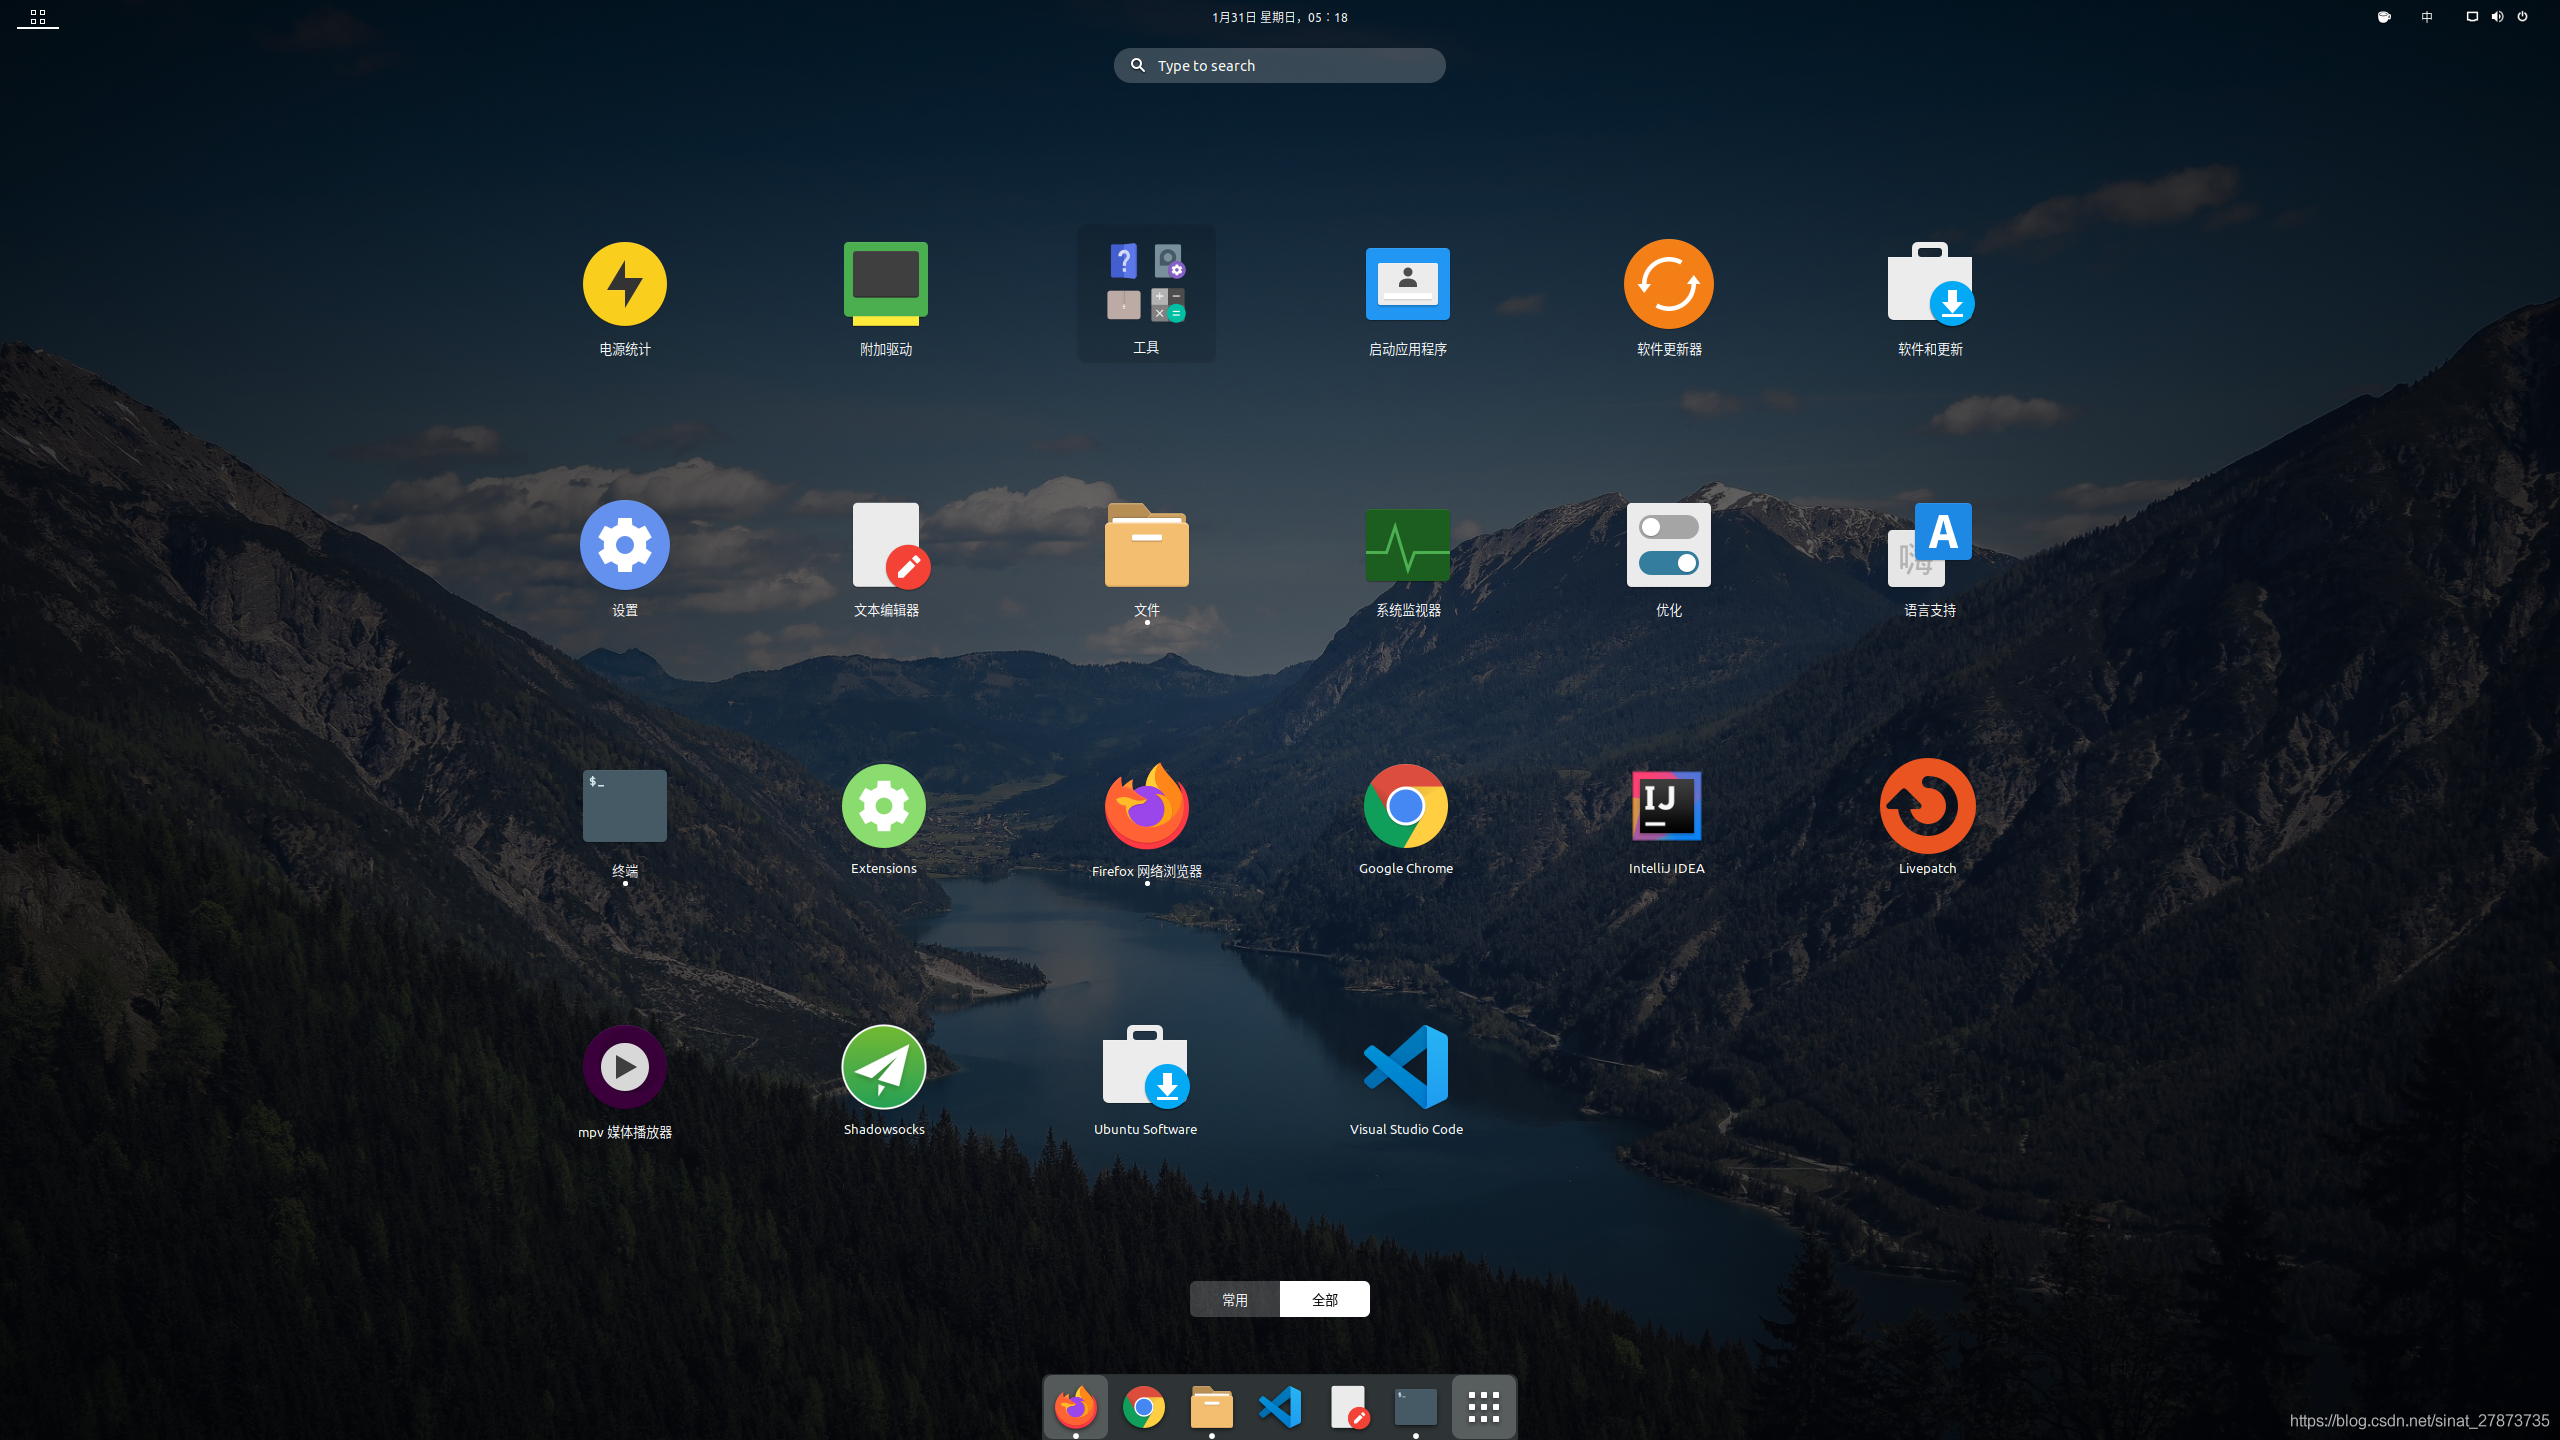Screen dimensions: 2560x1440
Task: Open 文件 file manager from grid
Action: (x=1146, y=559)
